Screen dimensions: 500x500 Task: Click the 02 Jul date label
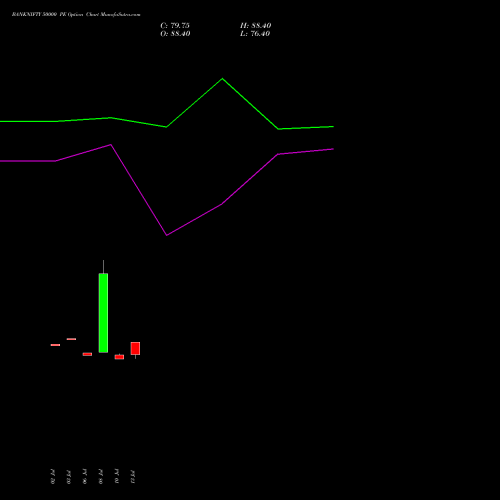(x=53, y=477)
